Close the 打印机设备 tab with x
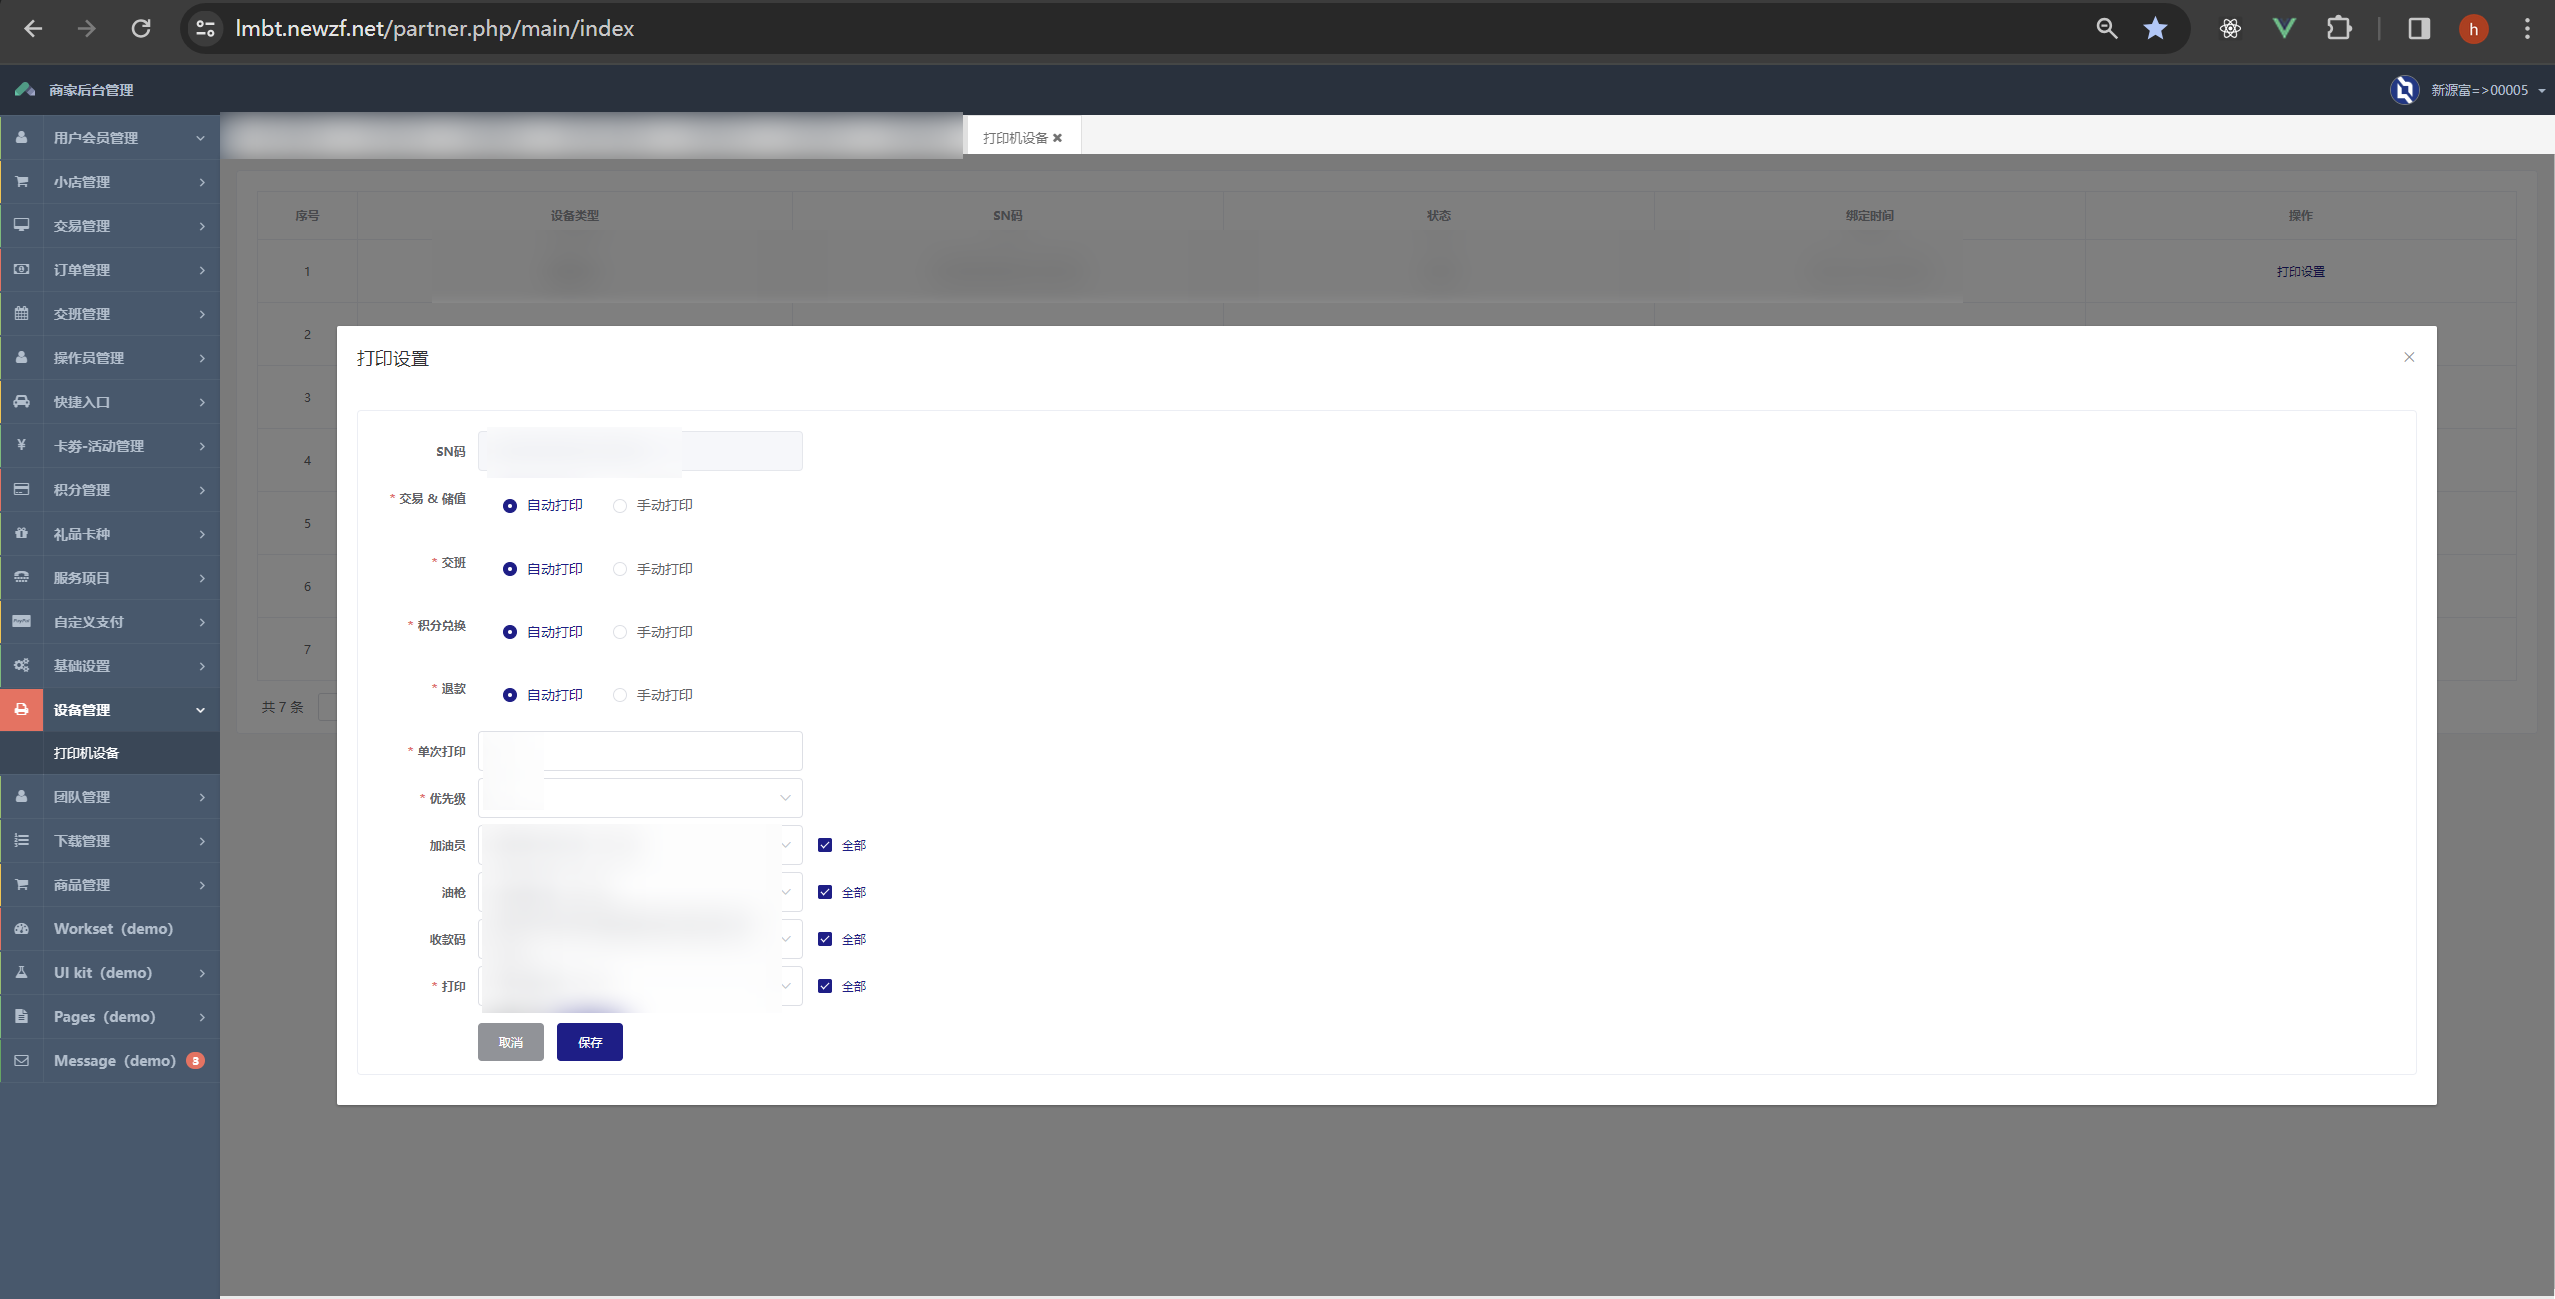Screen dimensions: 2555x1299 pyautogui.click(x=1057, y=138)
